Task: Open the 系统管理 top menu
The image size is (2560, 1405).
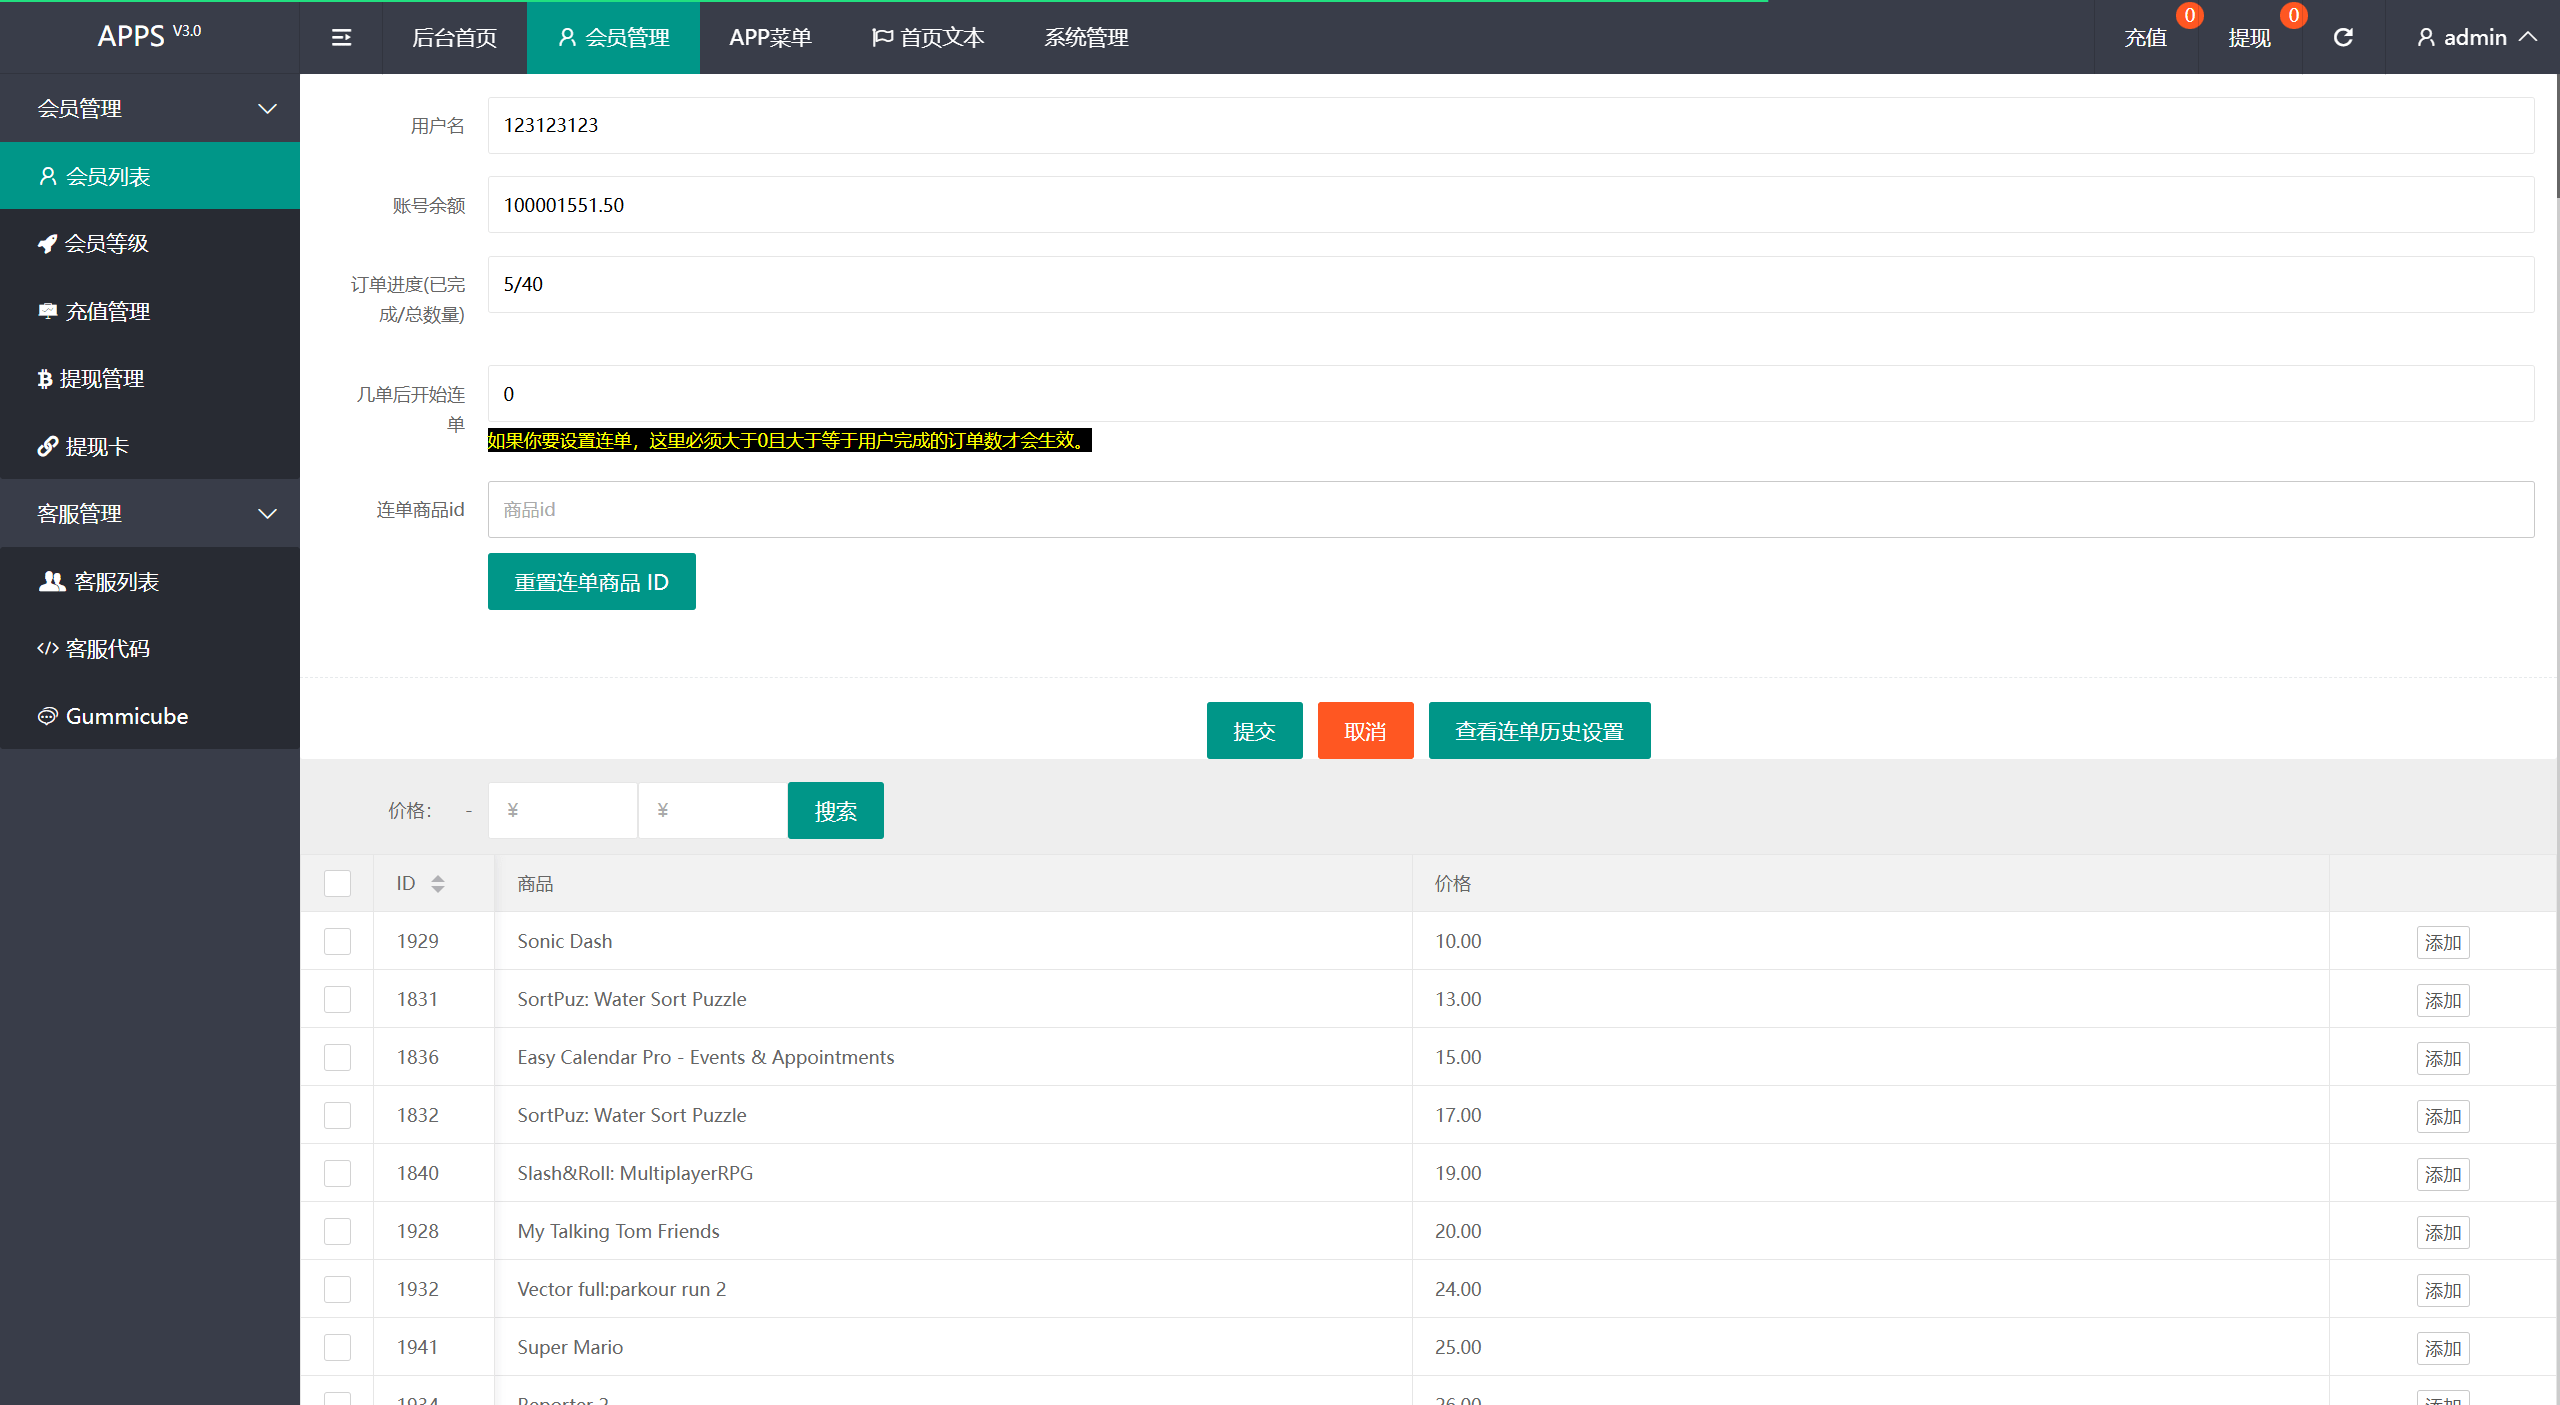Action: [1086, 38]
